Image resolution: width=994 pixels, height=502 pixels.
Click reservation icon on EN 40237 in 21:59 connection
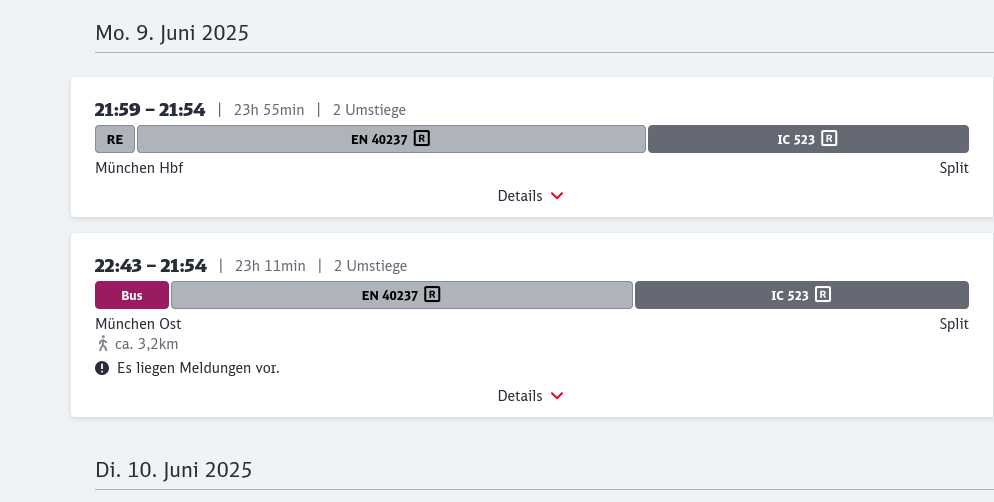(422, 139)
